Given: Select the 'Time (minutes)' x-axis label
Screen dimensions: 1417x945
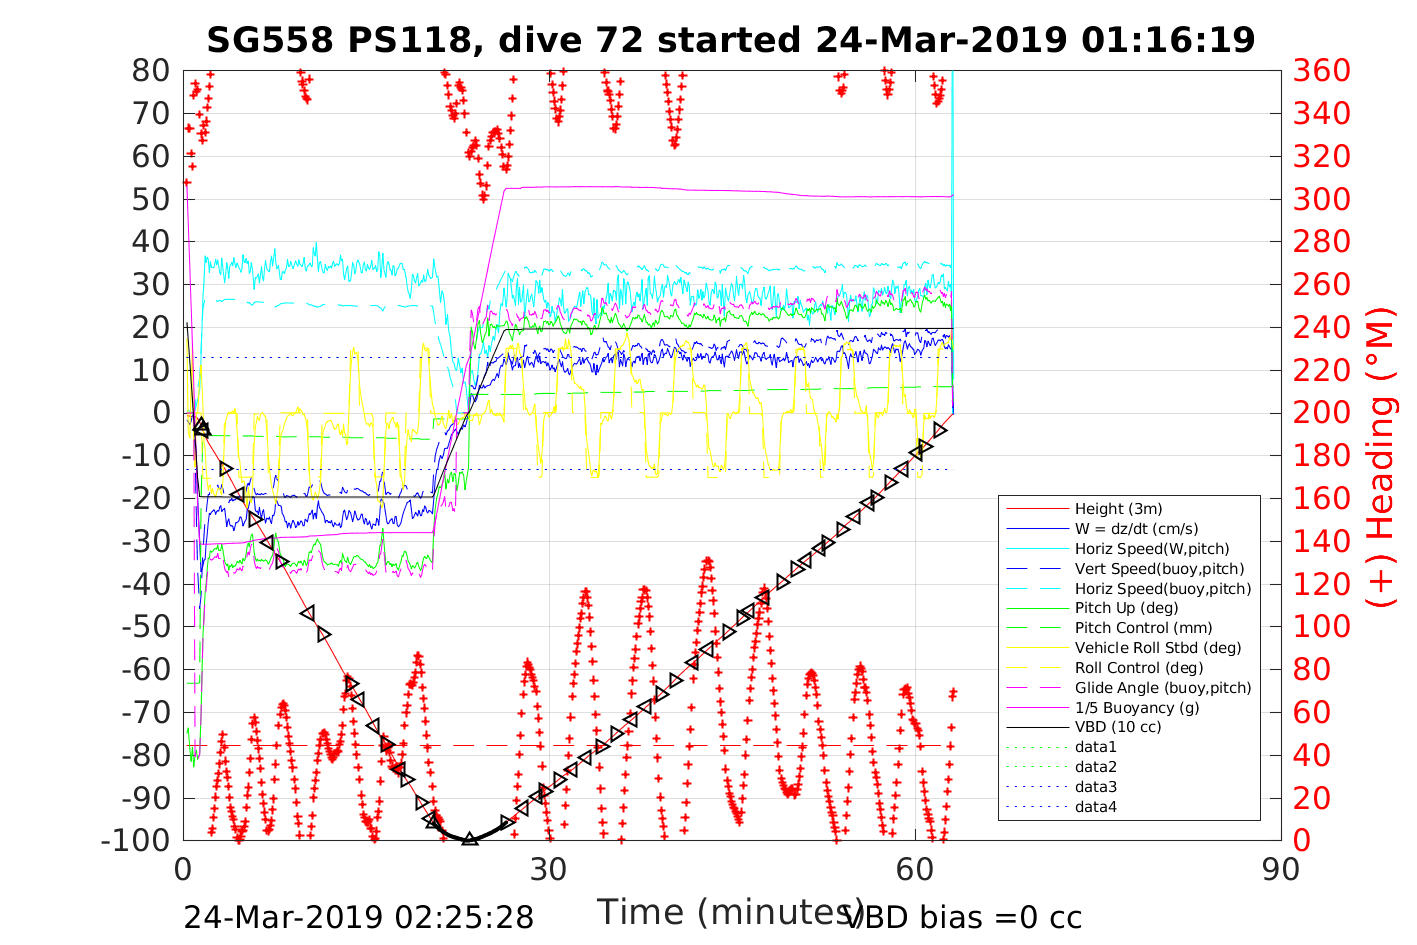Looking at the screenshot, I should pos(731,912).
